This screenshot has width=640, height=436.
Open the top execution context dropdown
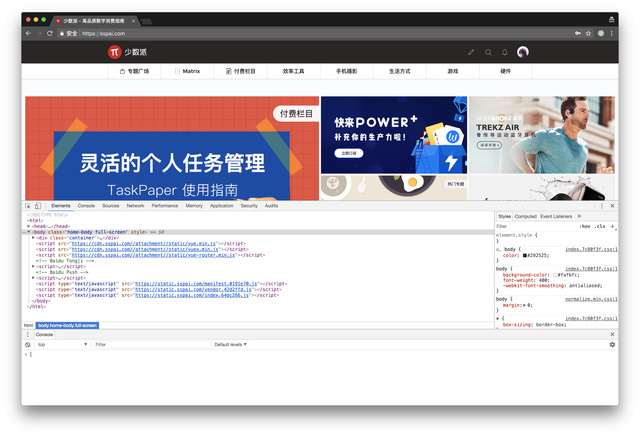[62, 345]
